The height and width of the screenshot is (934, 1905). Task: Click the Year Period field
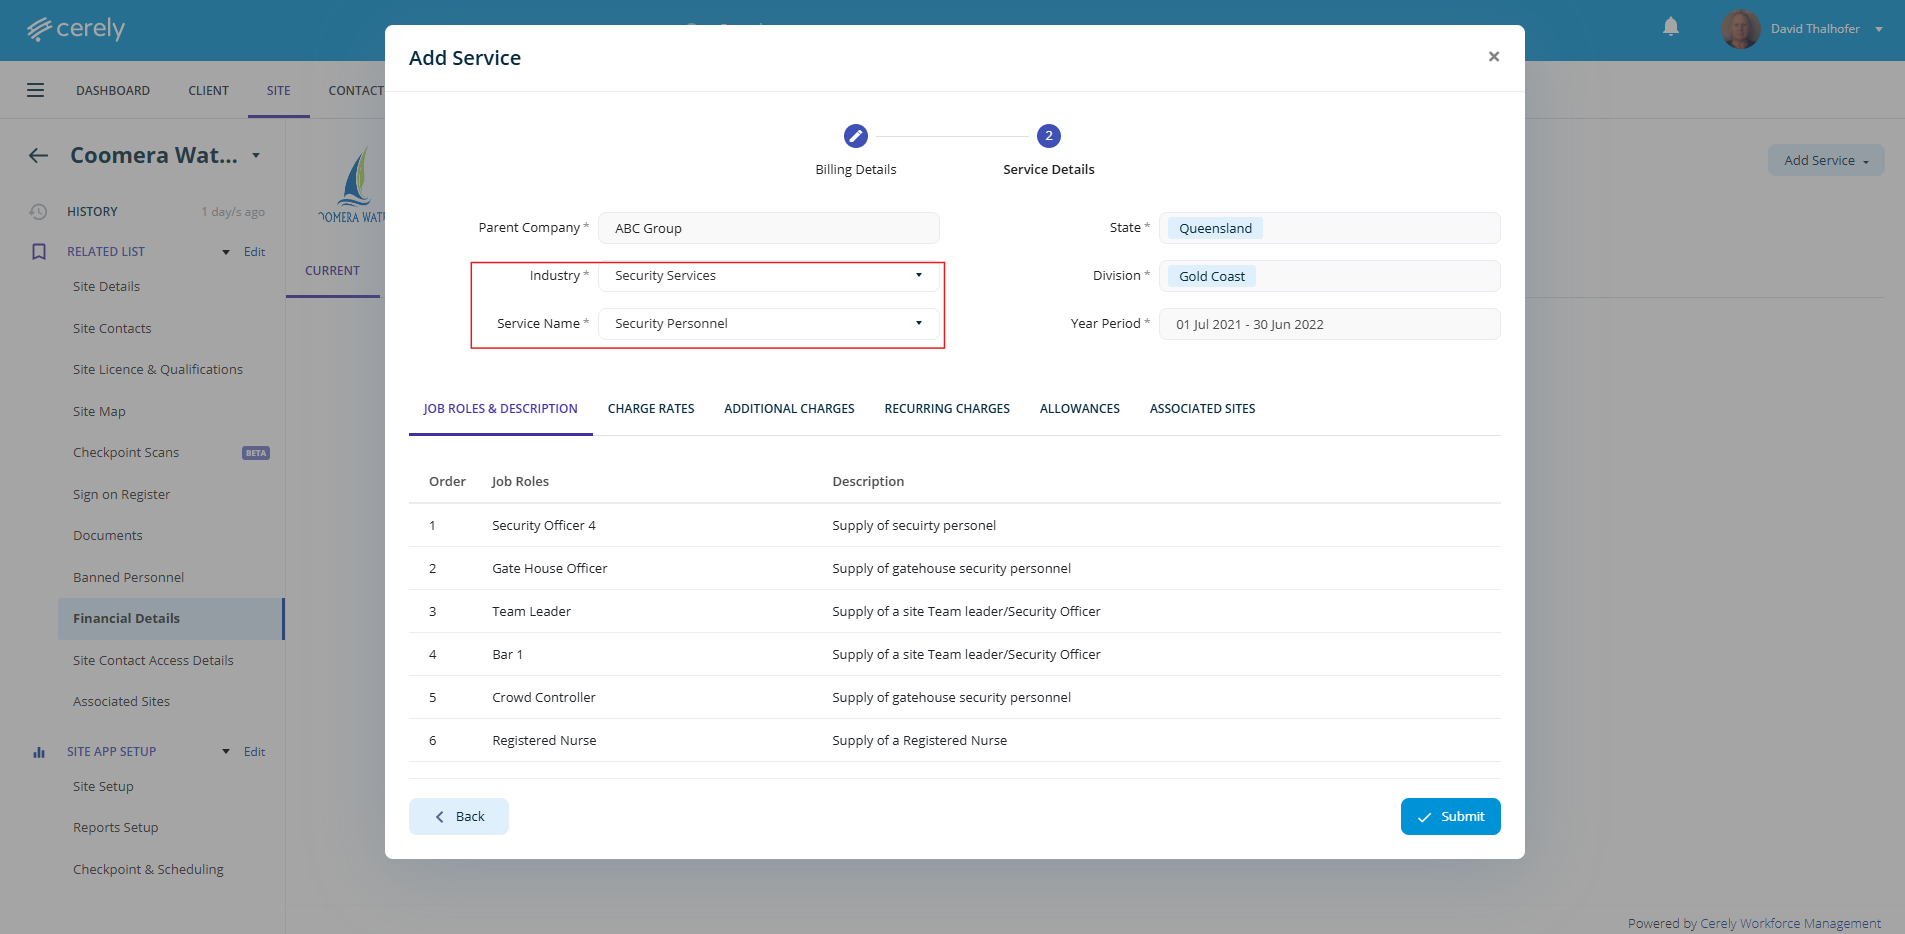[1328, 324]
